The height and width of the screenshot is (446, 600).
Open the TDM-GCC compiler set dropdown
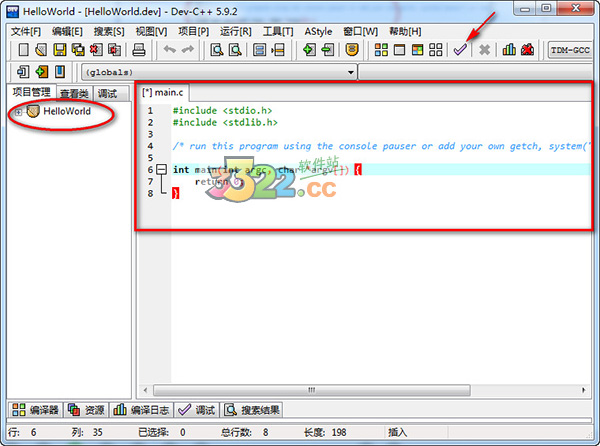pos(570,50)
